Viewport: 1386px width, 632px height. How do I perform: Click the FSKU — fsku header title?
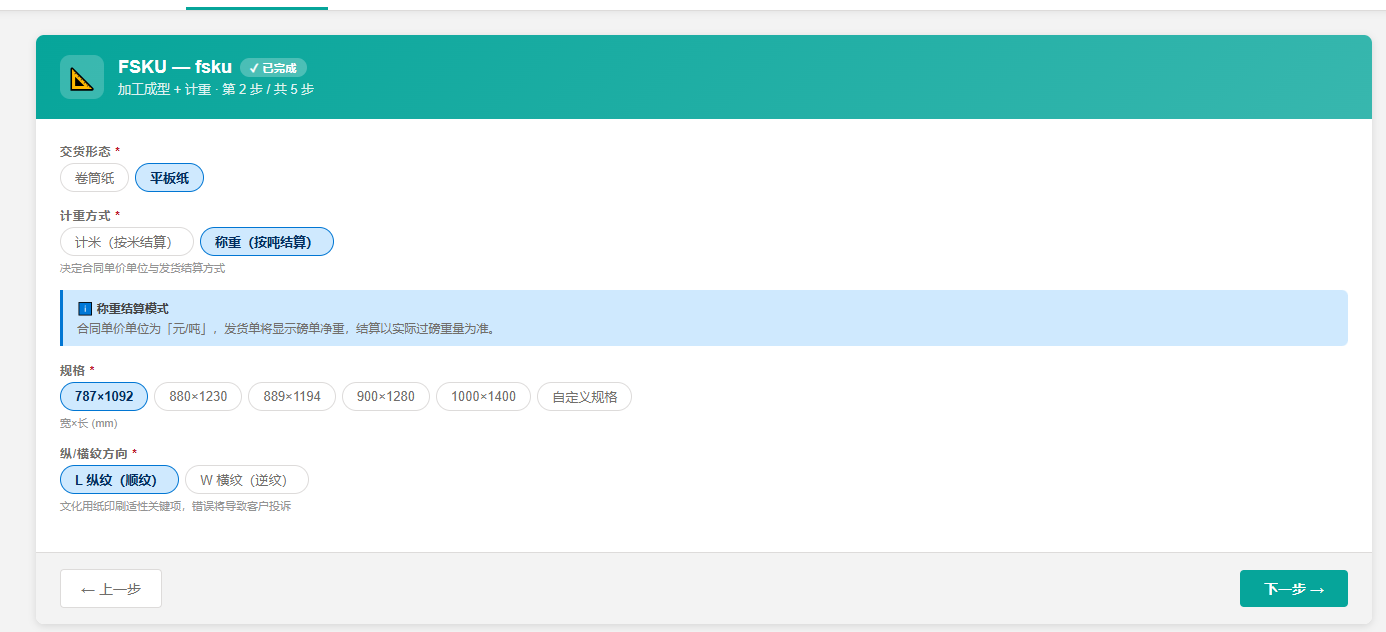point(175,67)
